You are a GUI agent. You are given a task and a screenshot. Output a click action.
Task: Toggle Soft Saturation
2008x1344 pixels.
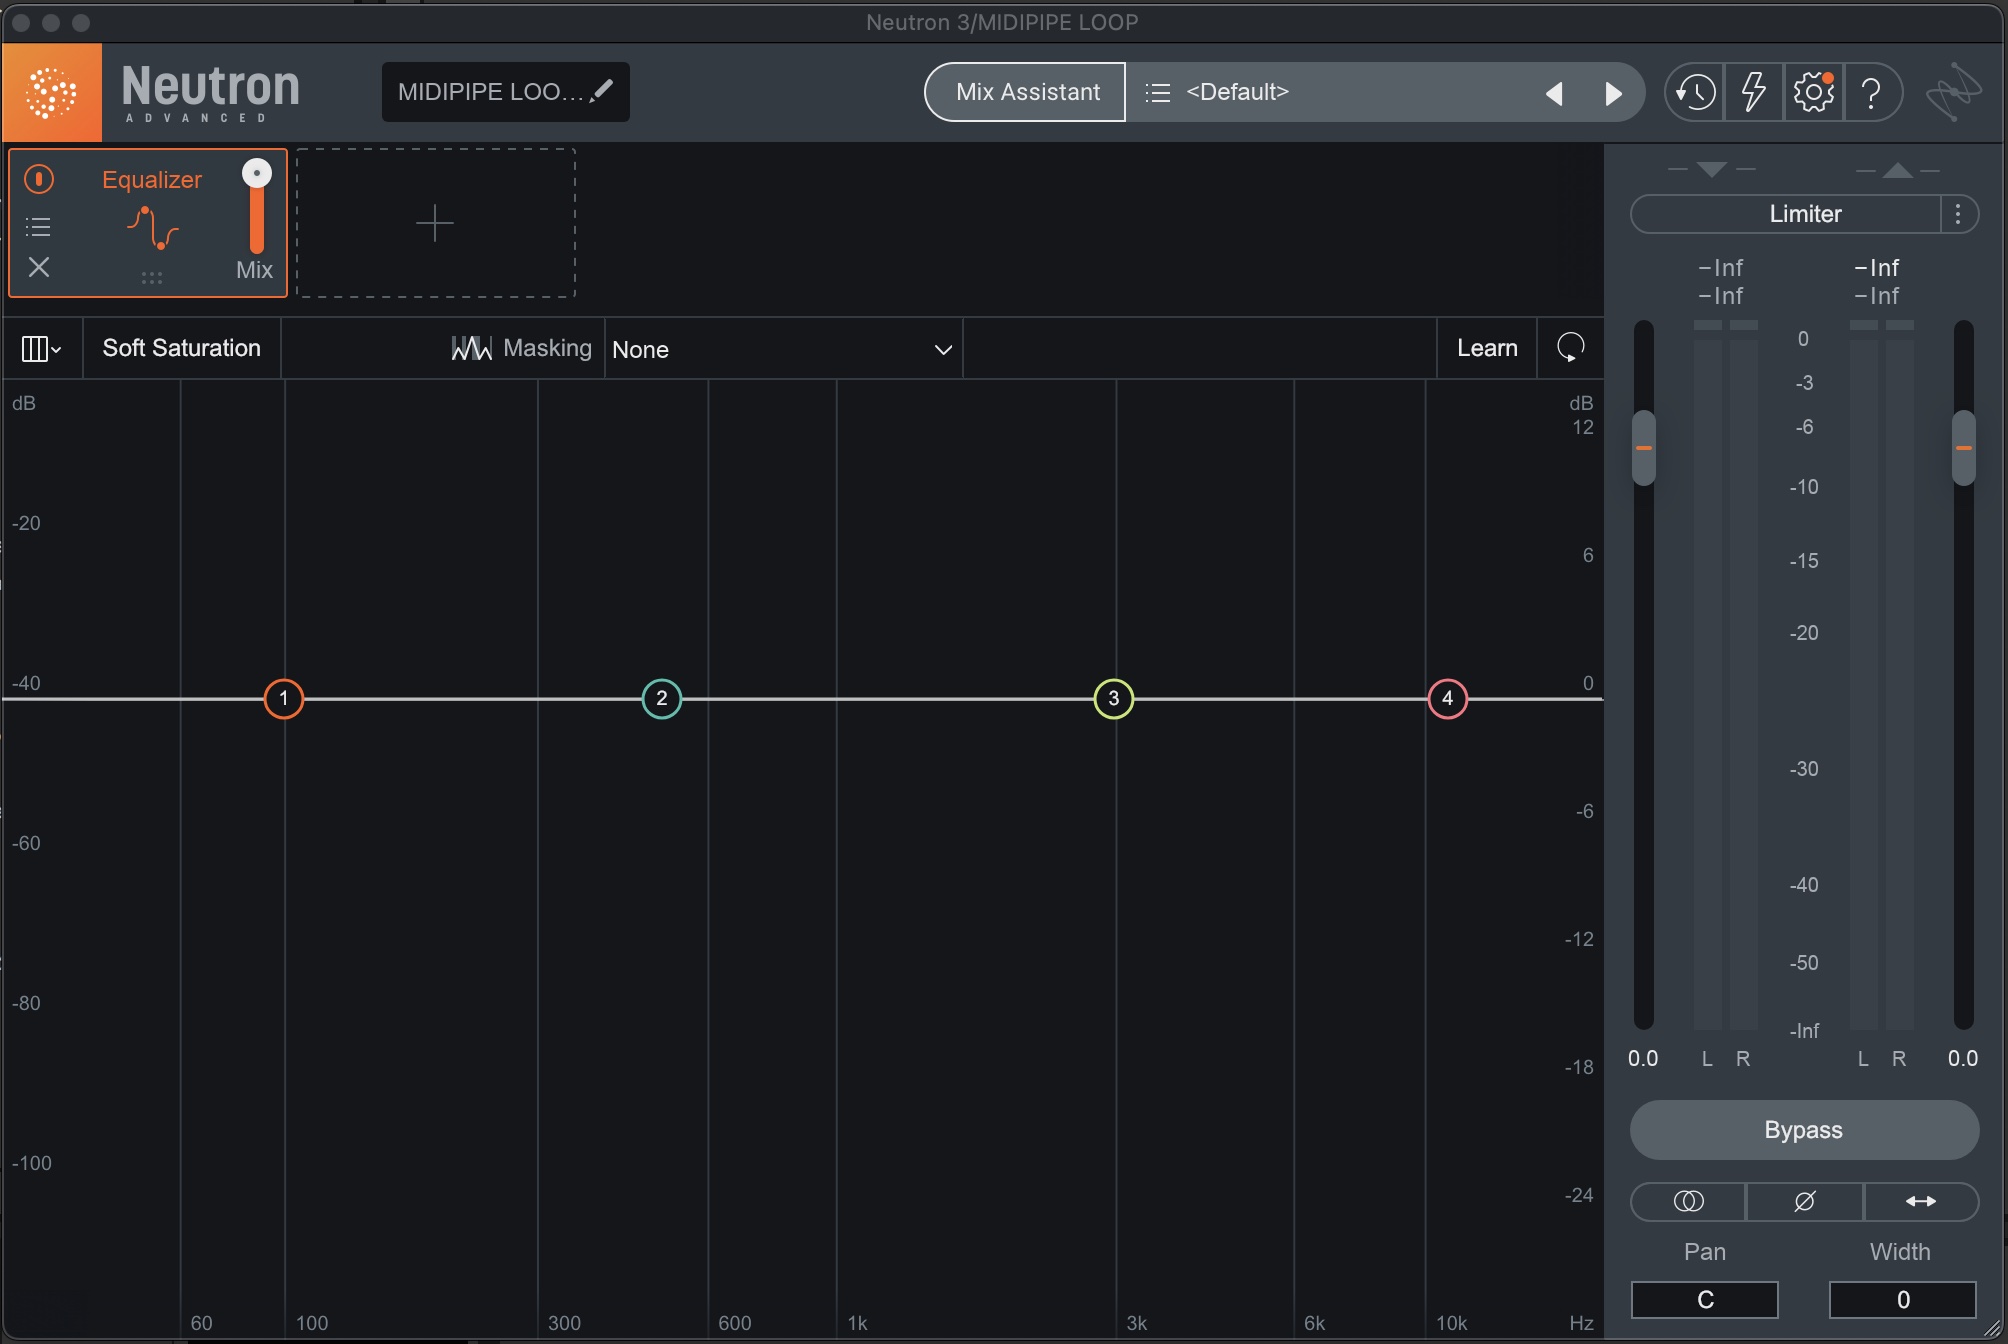click(x=182, y=348)
